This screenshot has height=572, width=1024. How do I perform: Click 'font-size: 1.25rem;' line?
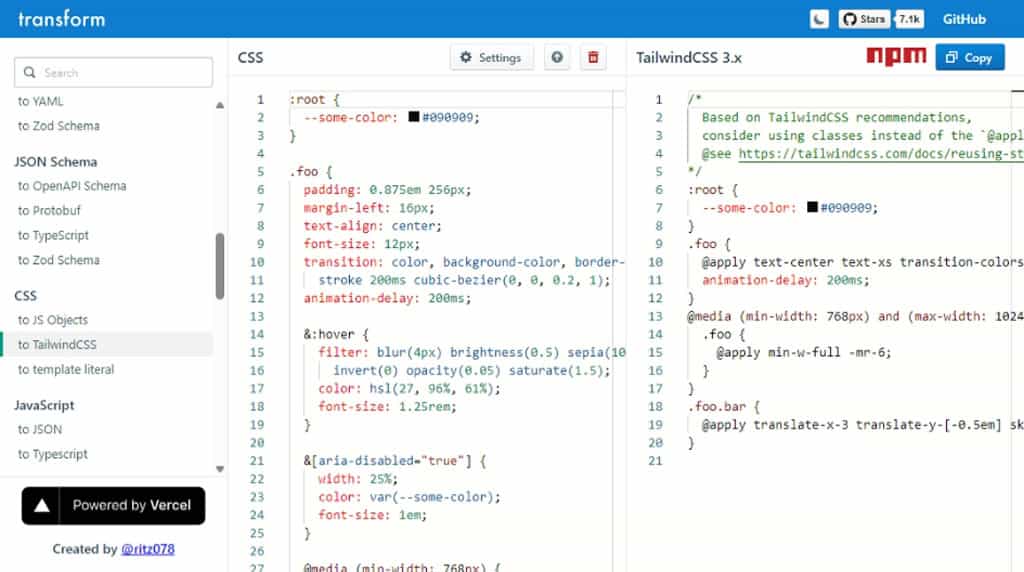point(387,406)
